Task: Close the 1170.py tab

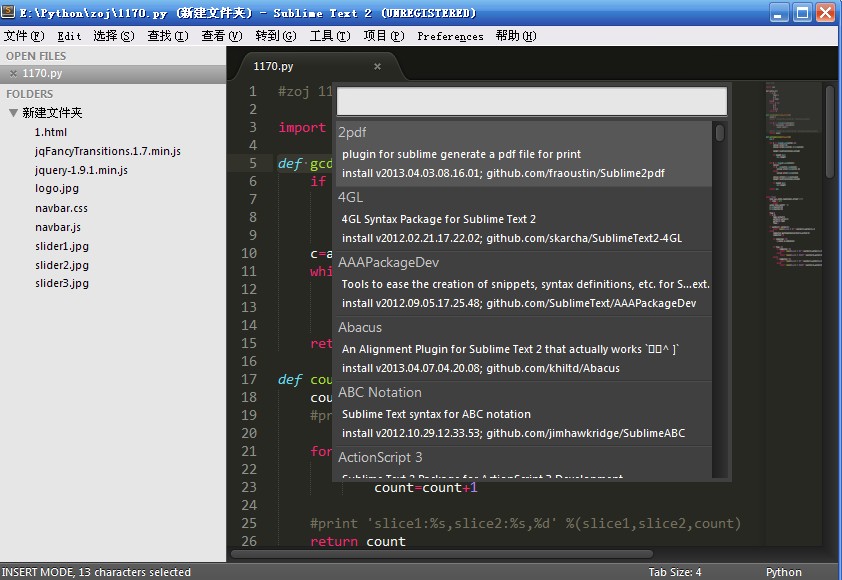Action: pos(378,66)
